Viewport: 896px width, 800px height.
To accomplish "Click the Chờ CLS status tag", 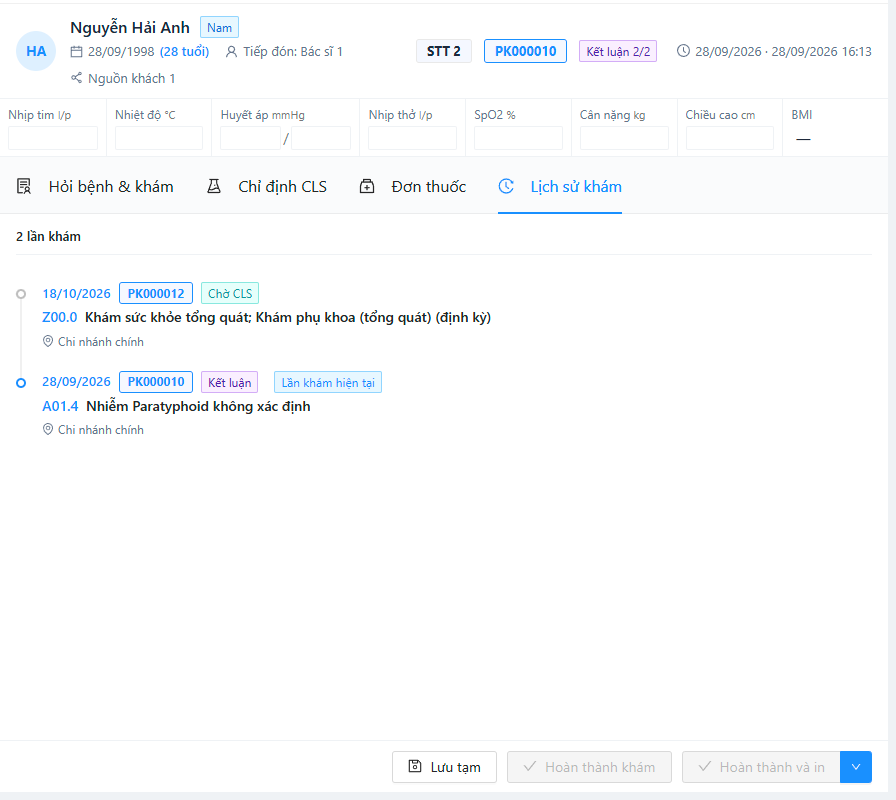I will pos(230,294).
